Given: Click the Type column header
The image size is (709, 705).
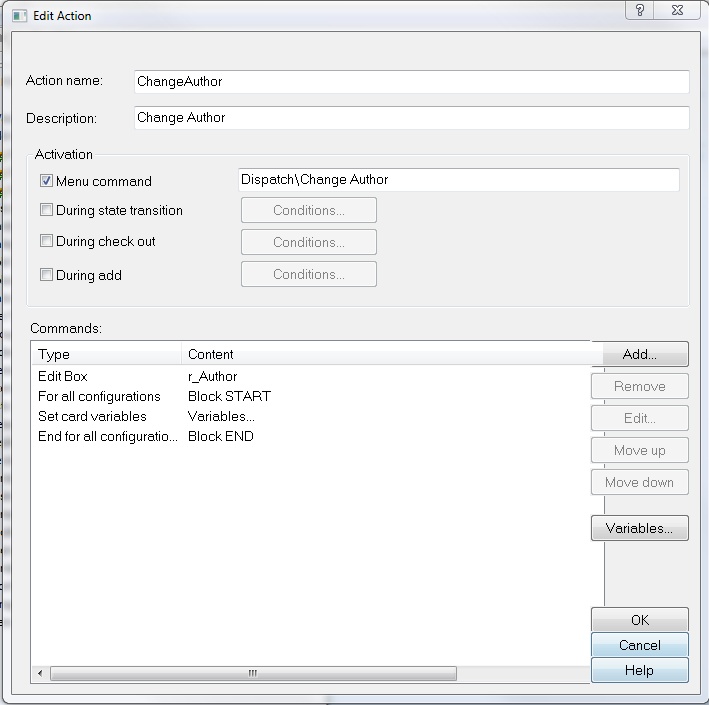Looking at the screenshot, I should (107, 354).
